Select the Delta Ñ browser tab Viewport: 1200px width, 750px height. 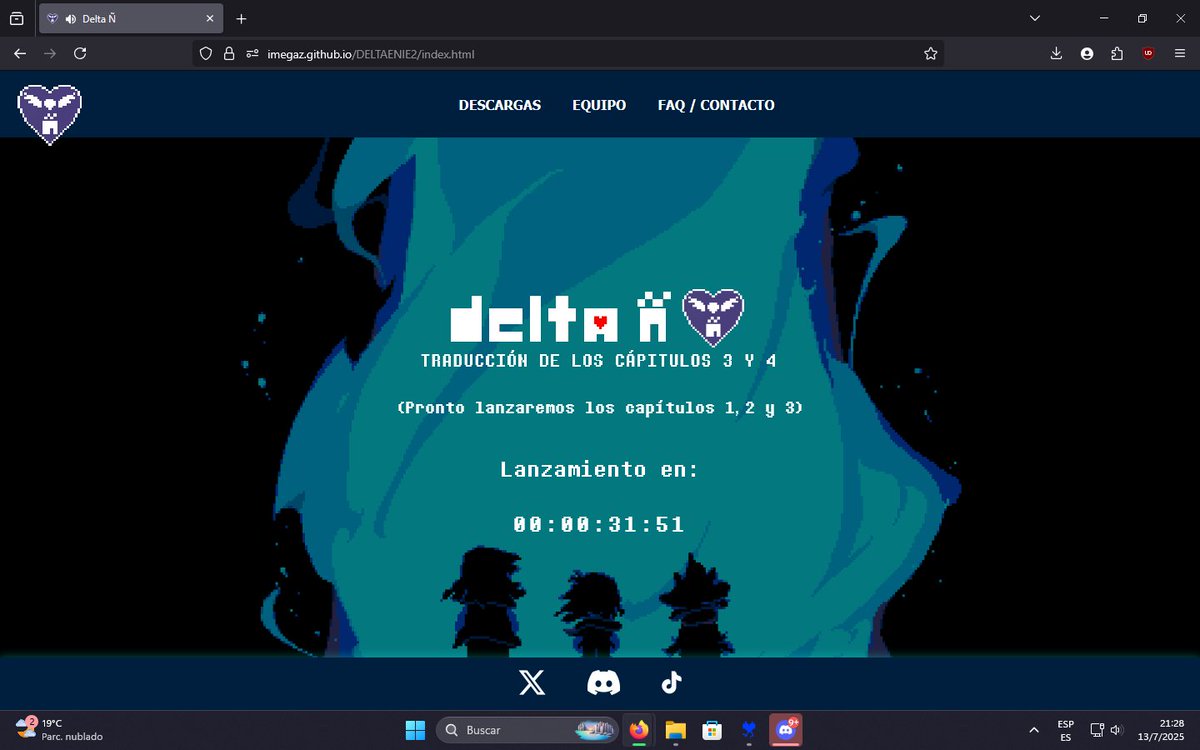132,19
